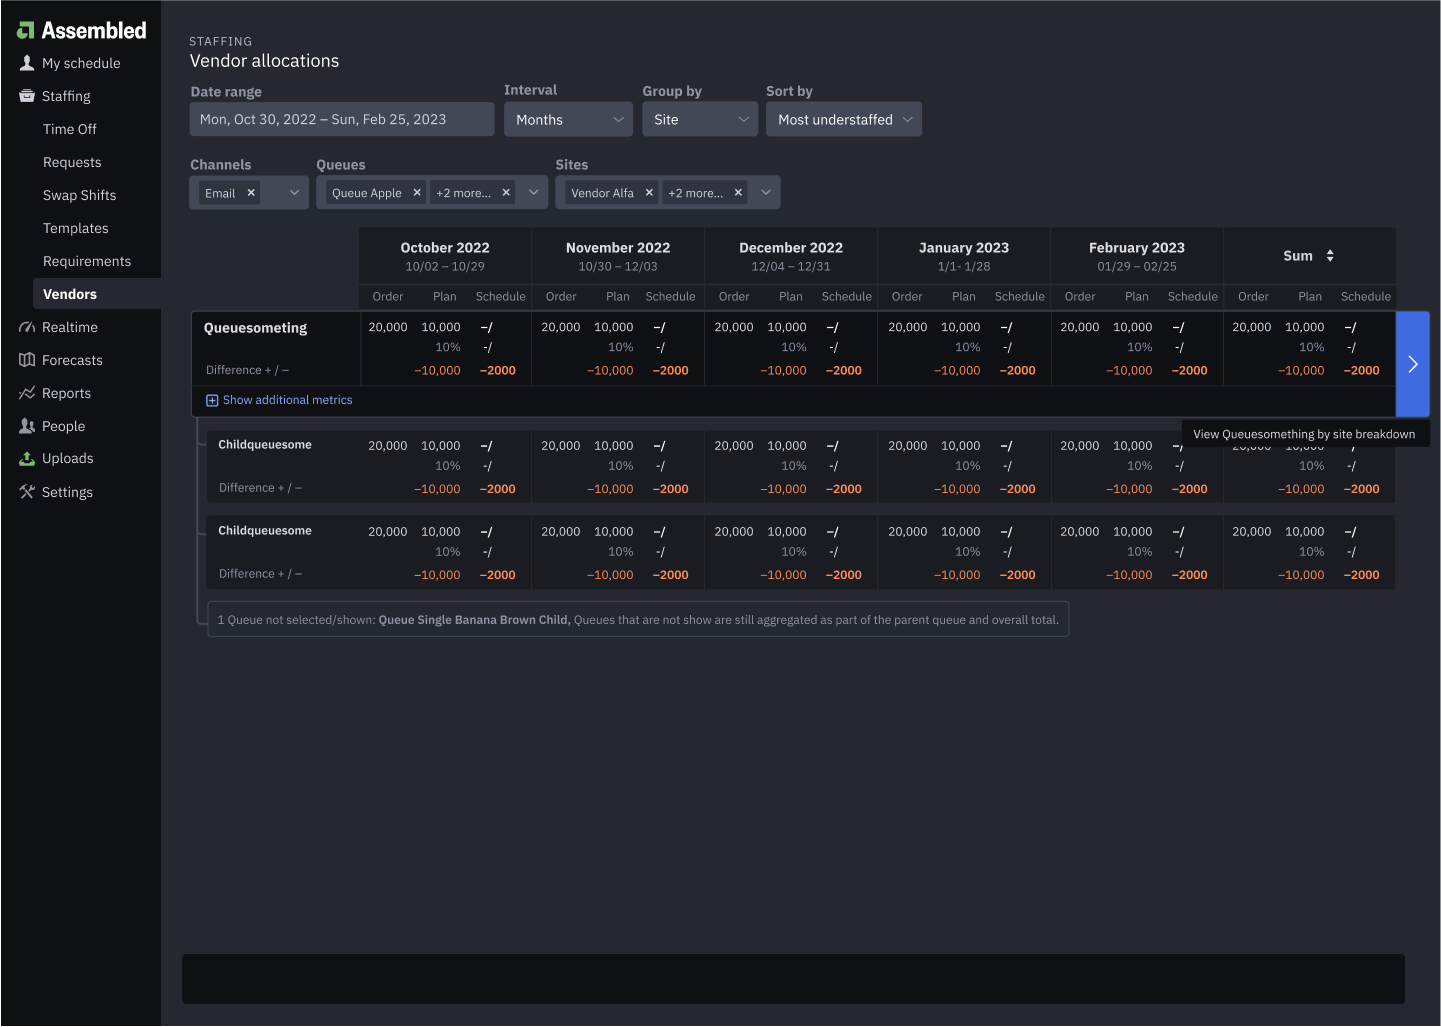Open Vendors in the sidebar

click(70, 294)
